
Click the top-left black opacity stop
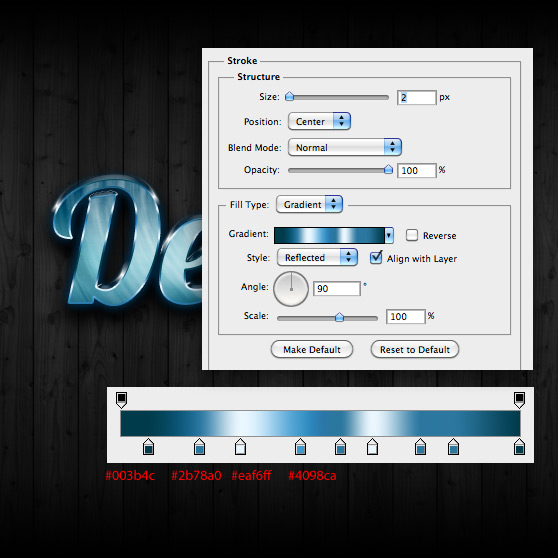click(x=121, y=400)
